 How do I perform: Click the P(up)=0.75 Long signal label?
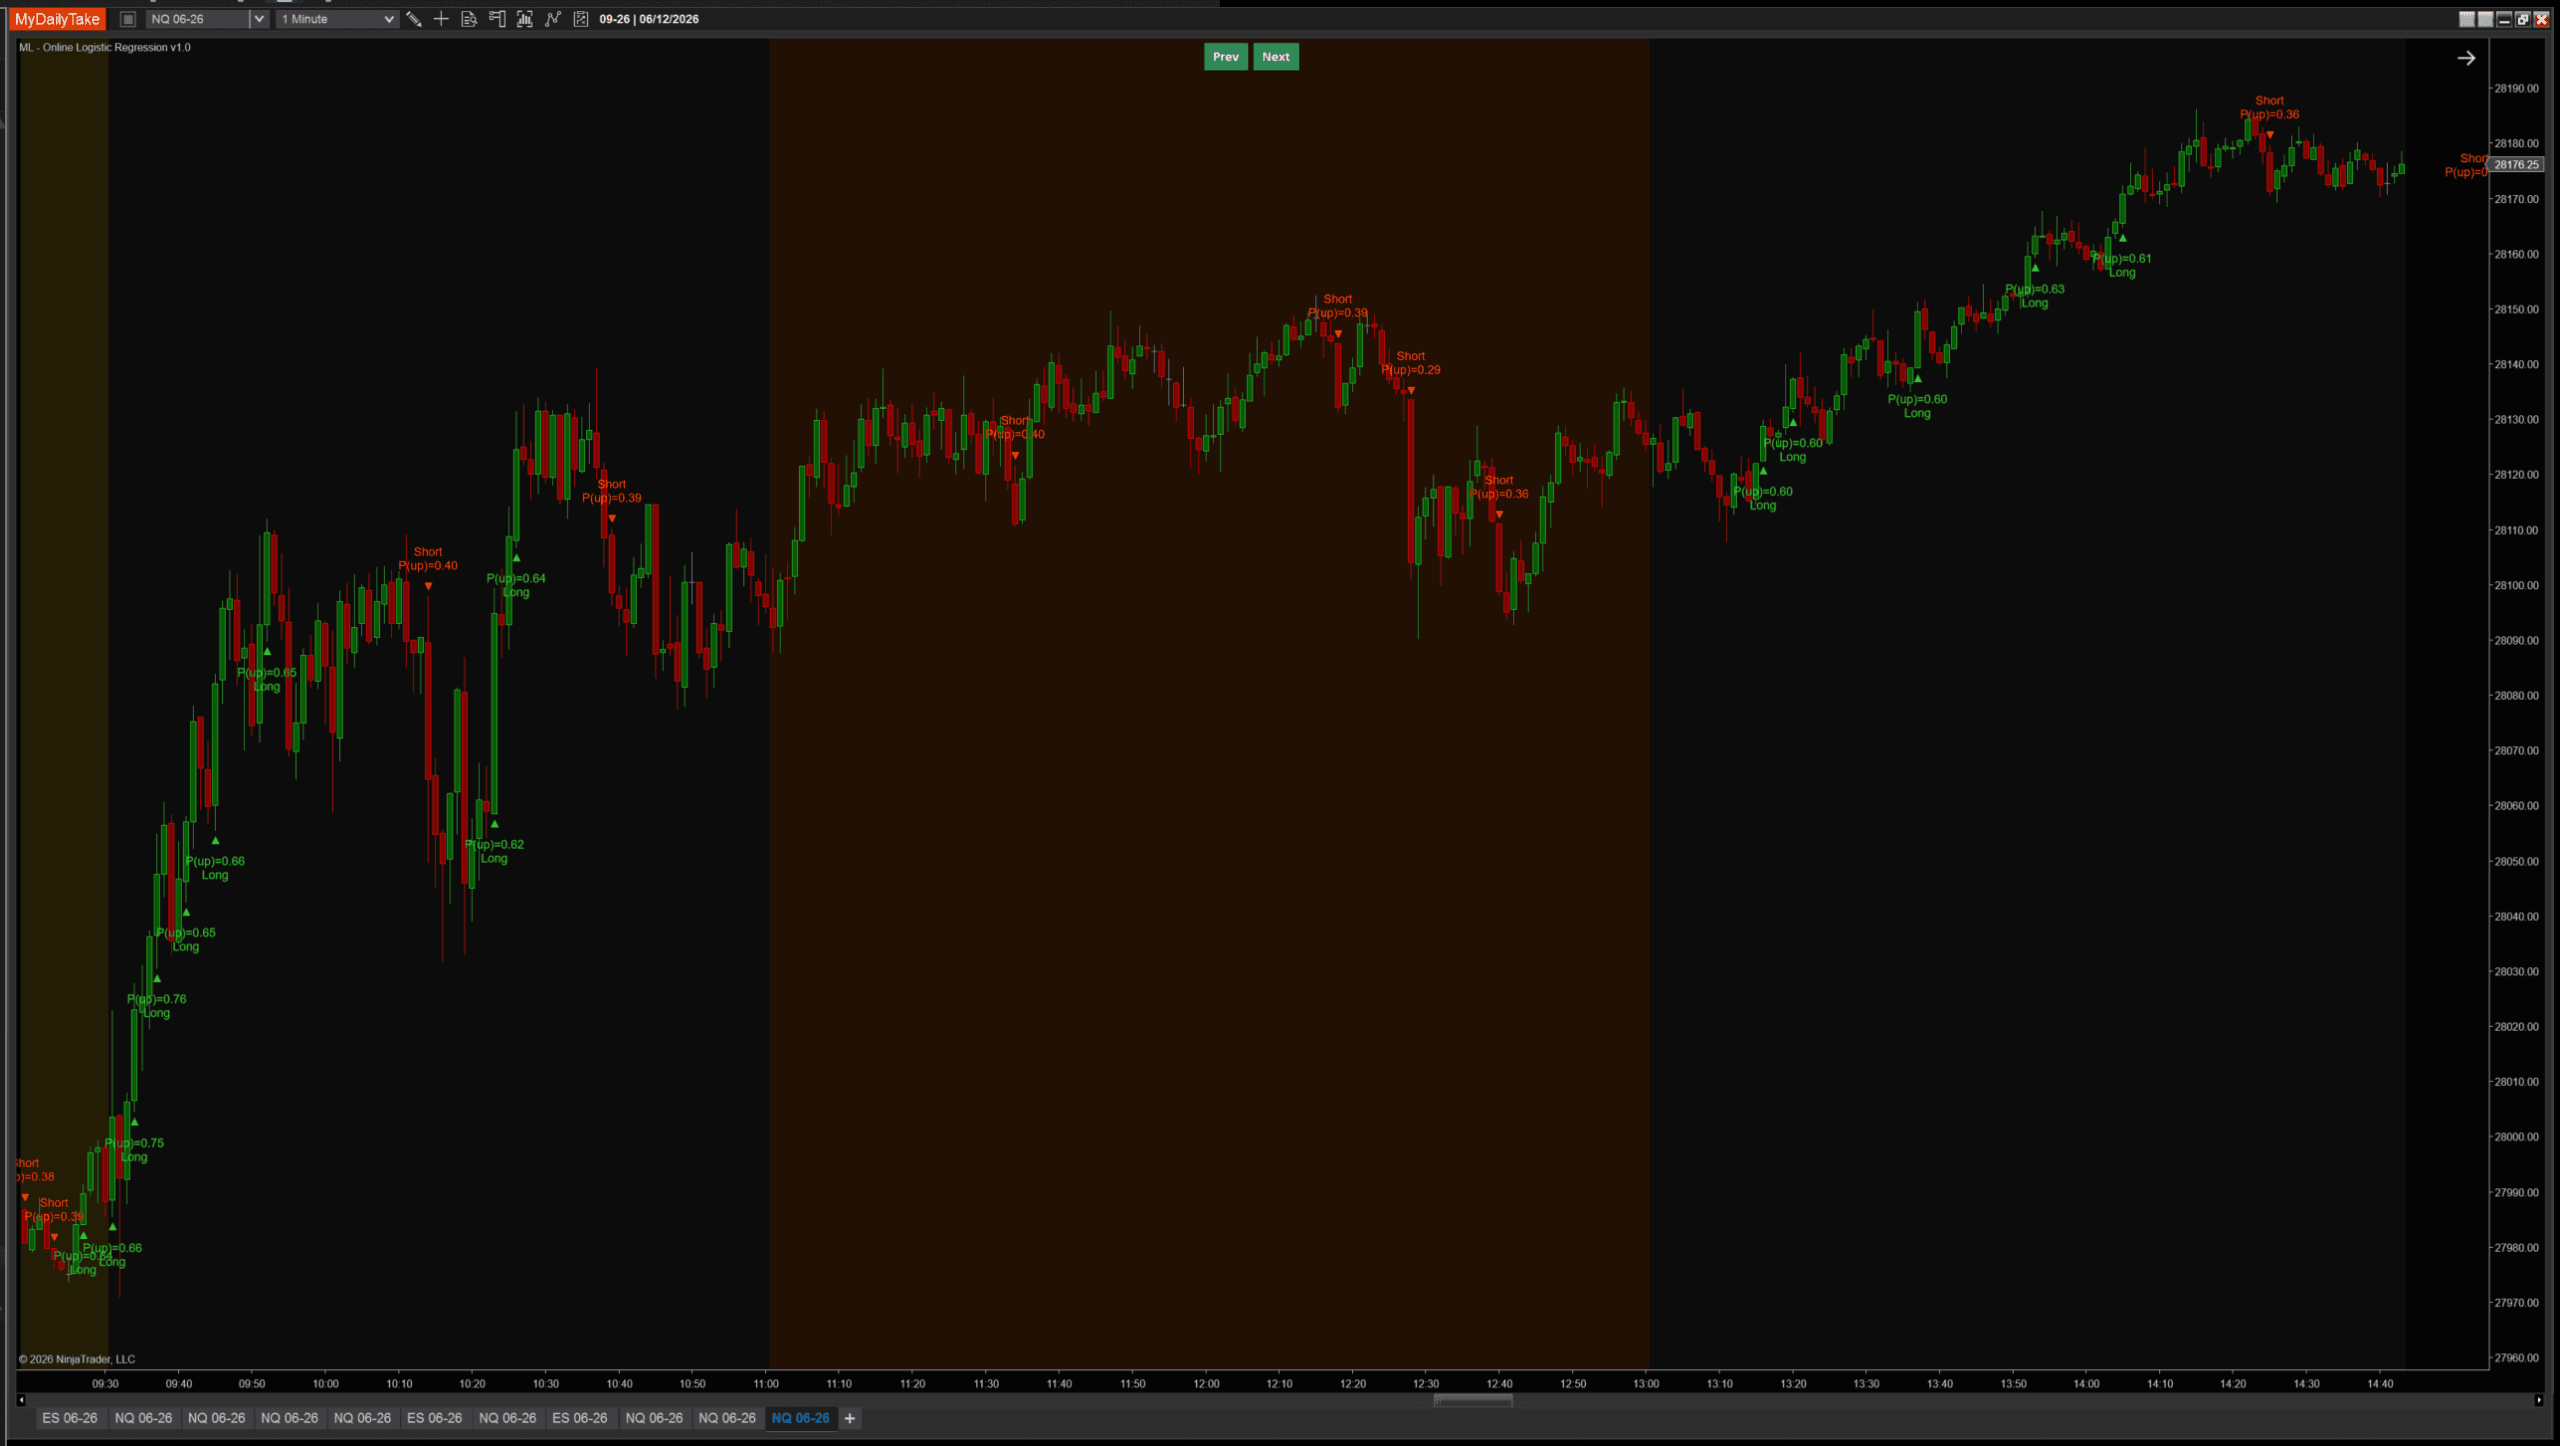click(134, 1150)
